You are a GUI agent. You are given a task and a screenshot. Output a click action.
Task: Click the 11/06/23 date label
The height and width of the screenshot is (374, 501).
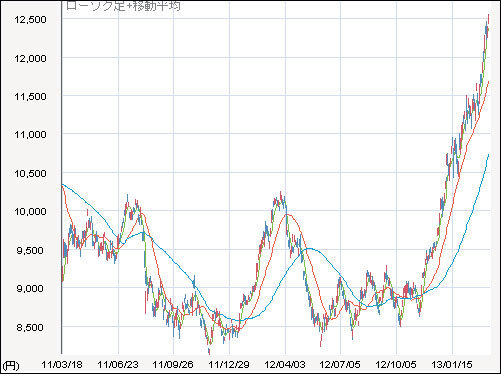[x=118, y=364]
